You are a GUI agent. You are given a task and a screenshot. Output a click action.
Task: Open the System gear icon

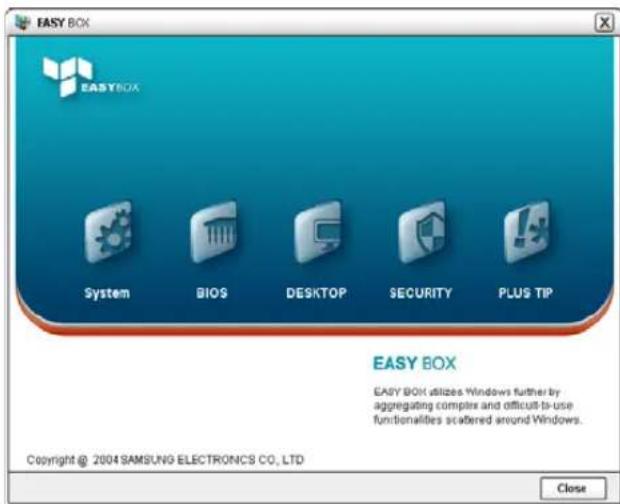pos(108,232)
